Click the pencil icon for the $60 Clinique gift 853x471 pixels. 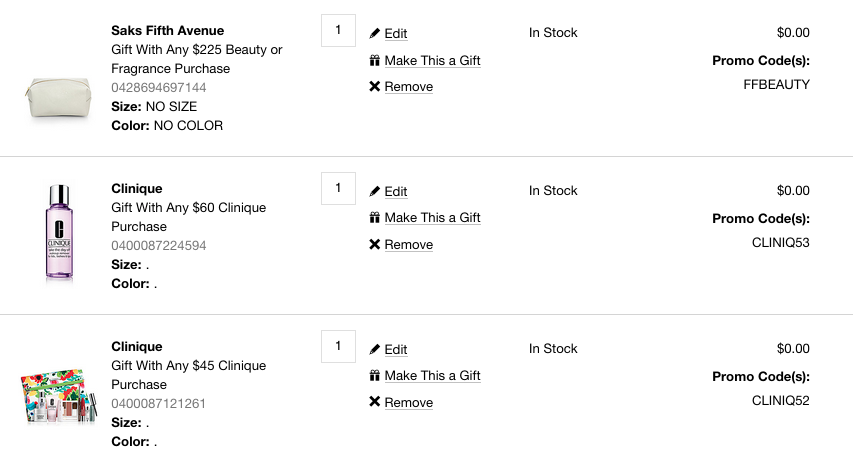374,191
